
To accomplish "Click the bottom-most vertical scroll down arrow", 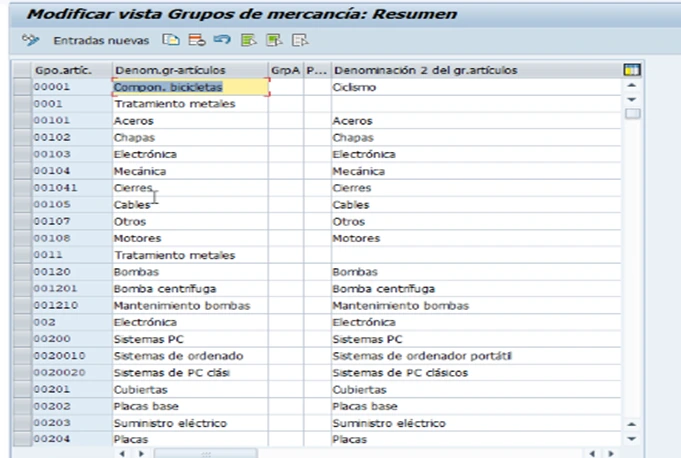I will (632, 438).
